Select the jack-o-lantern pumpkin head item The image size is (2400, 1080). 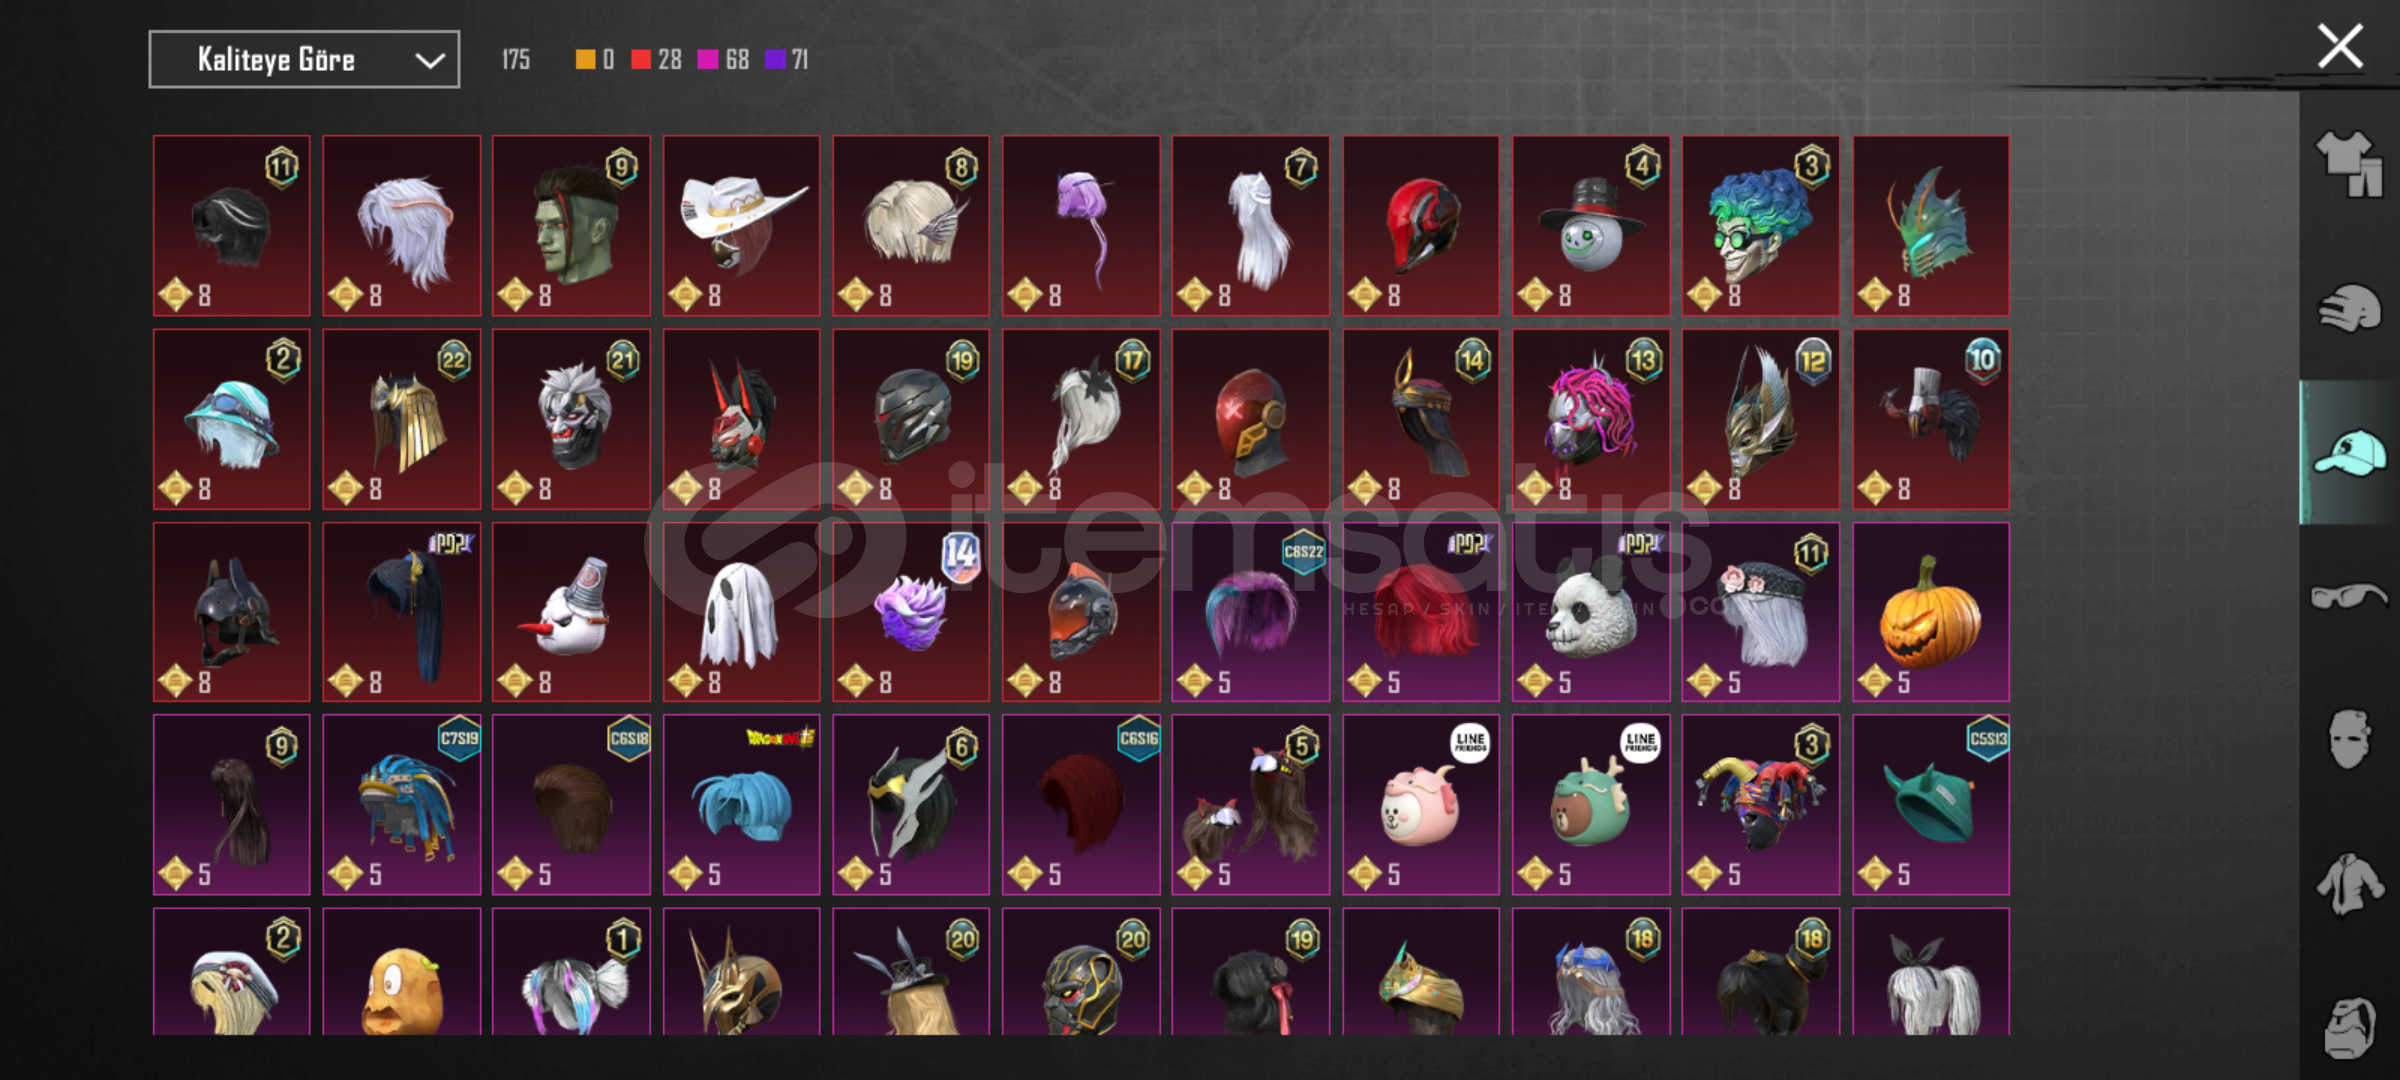click(x=1931, y=612)
